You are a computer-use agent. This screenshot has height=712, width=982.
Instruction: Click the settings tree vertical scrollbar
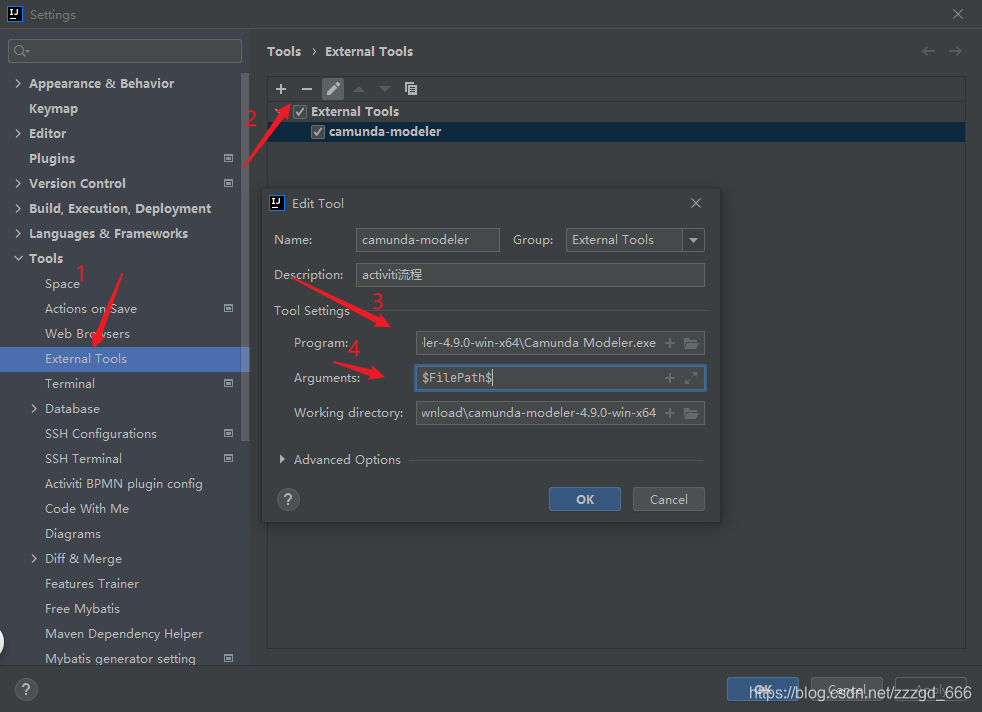pos(245,257)
